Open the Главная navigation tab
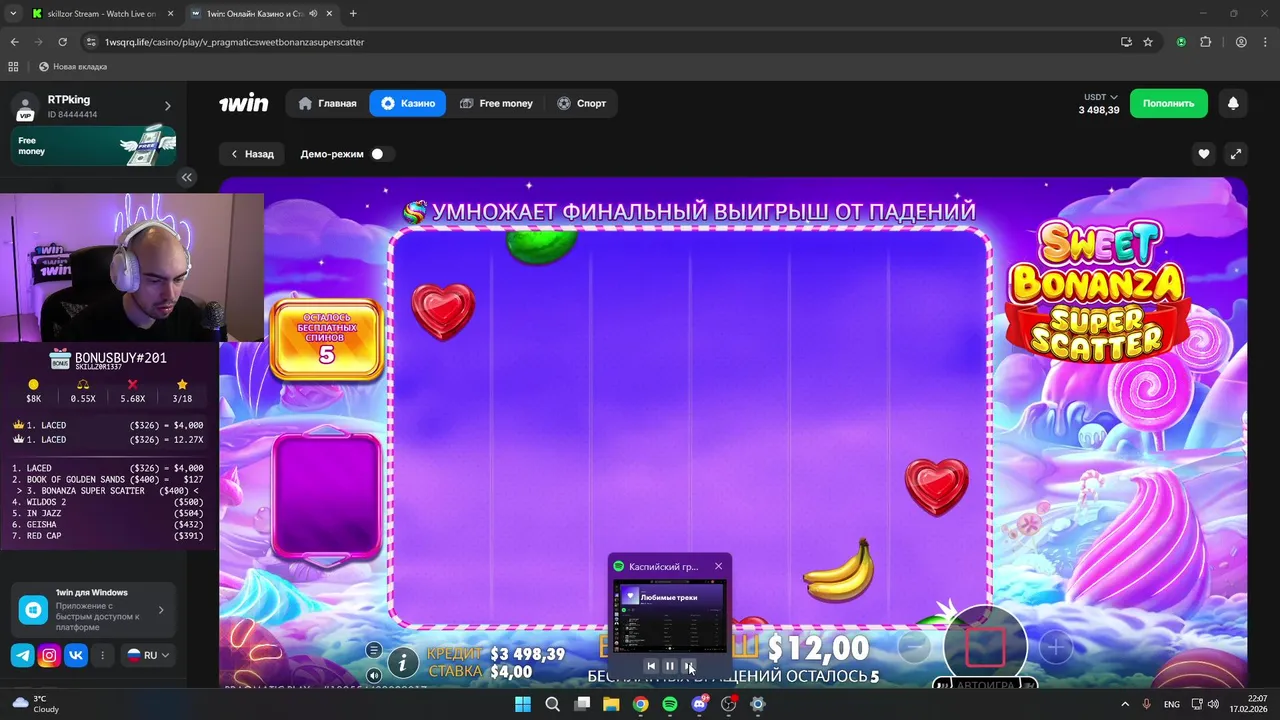1280x720 pixels. 327,103
